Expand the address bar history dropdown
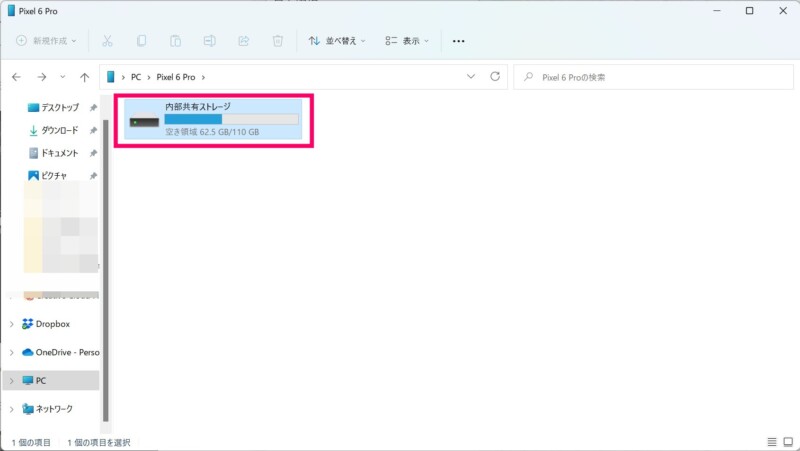Viewport: 800px width, 451px height. [x=471, y=77]
